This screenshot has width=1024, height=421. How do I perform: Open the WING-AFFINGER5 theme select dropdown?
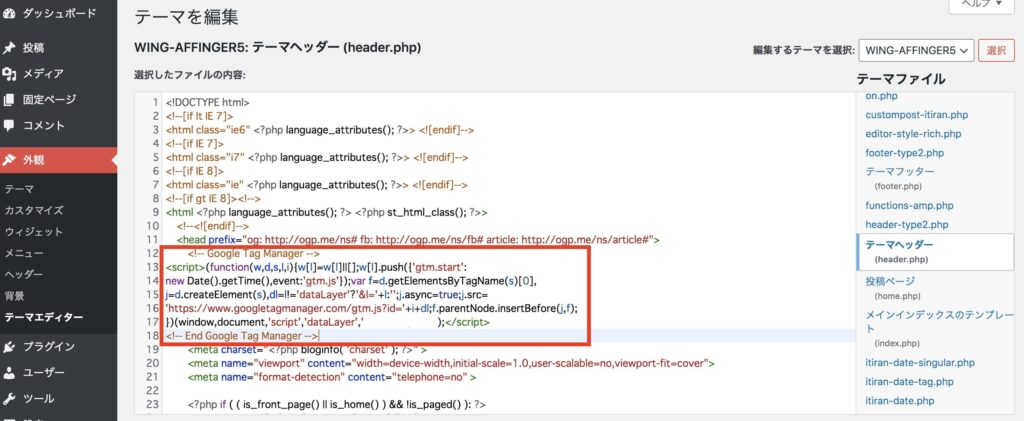tap(917, 50)
